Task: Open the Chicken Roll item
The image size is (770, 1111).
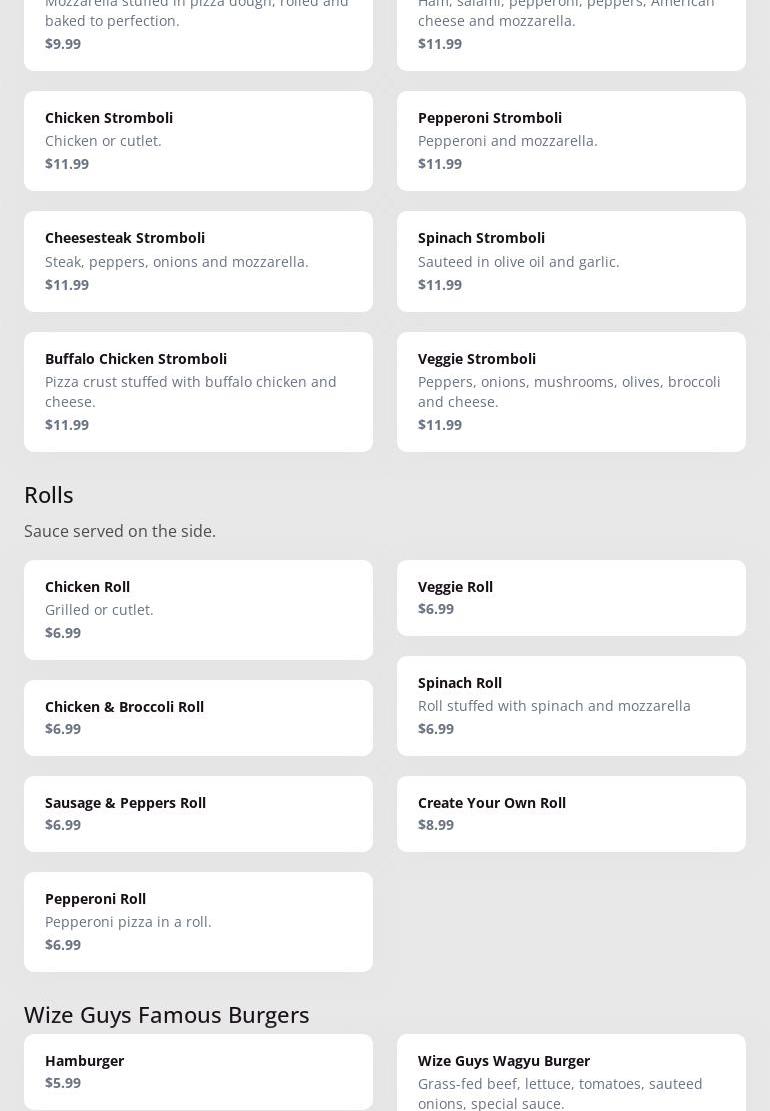Action: 198,609
